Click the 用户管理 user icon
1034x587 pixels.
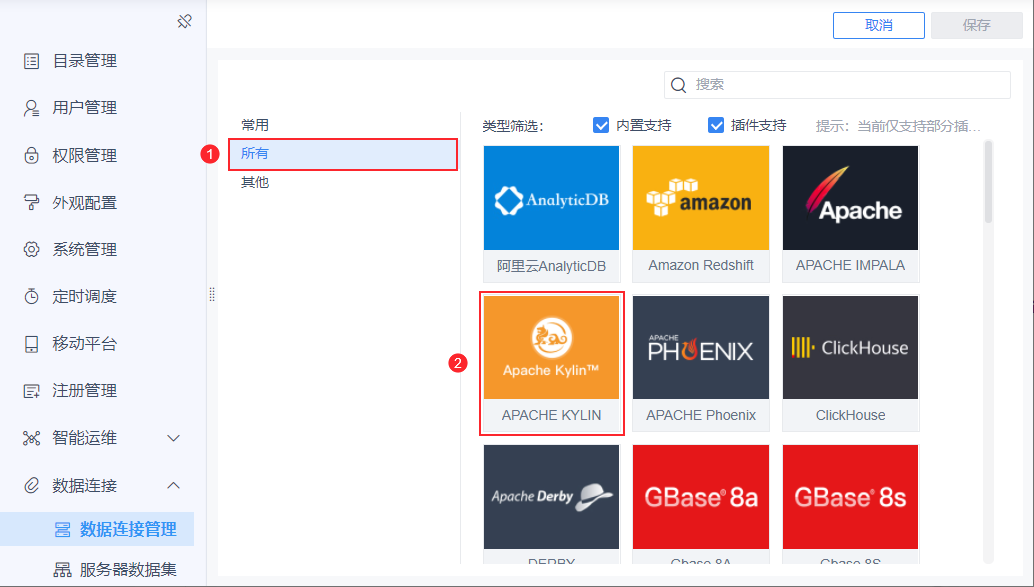pos(32,108)
